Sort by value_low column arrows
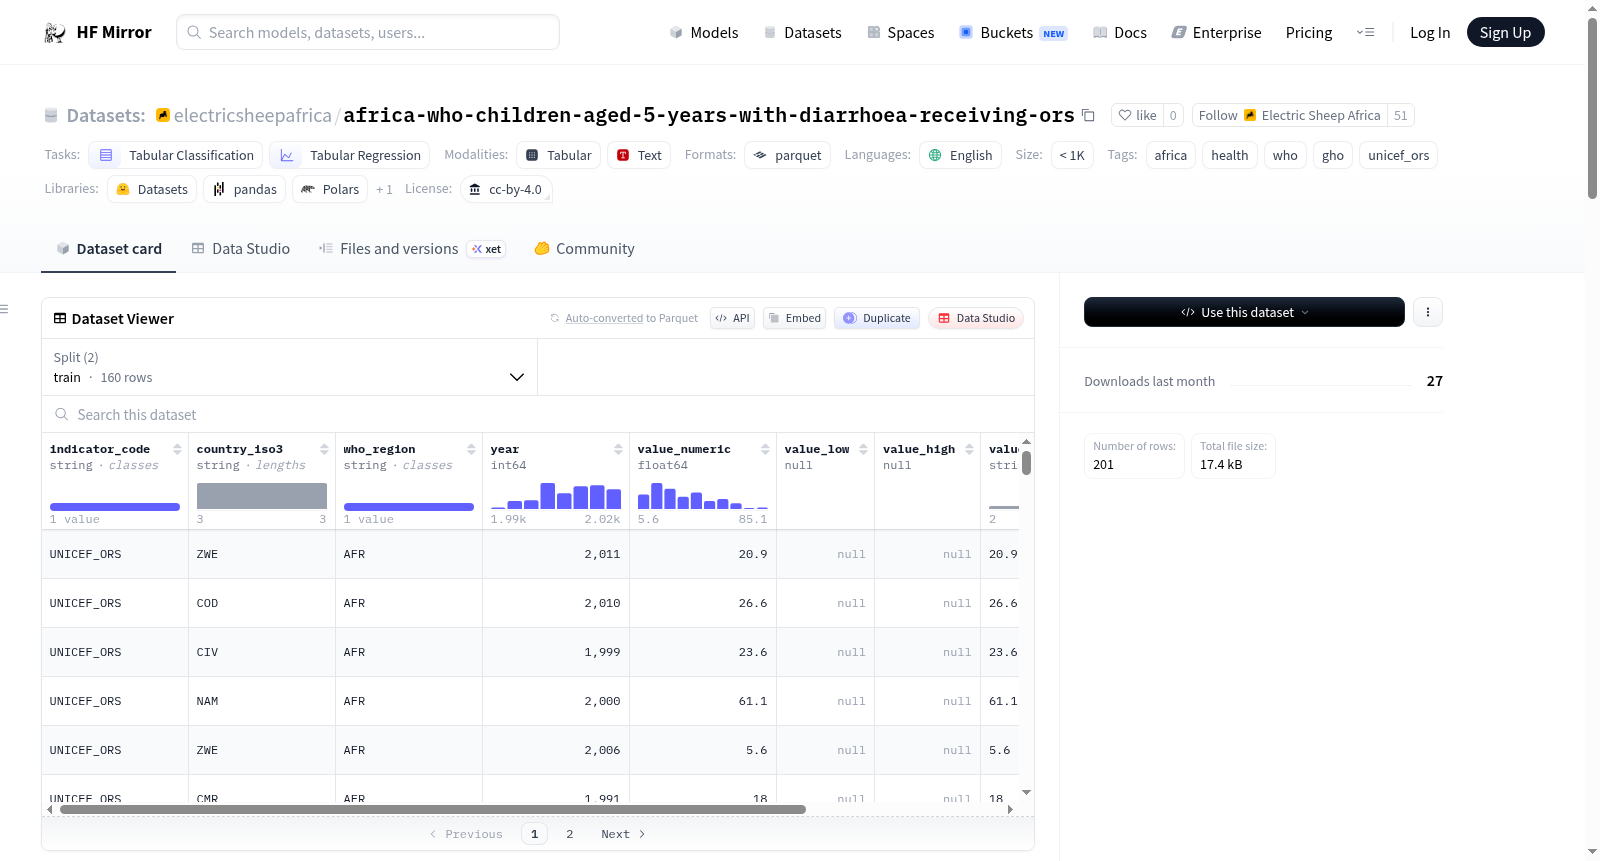Viewport: 1600px width, 861px height. tap(863, 450)
